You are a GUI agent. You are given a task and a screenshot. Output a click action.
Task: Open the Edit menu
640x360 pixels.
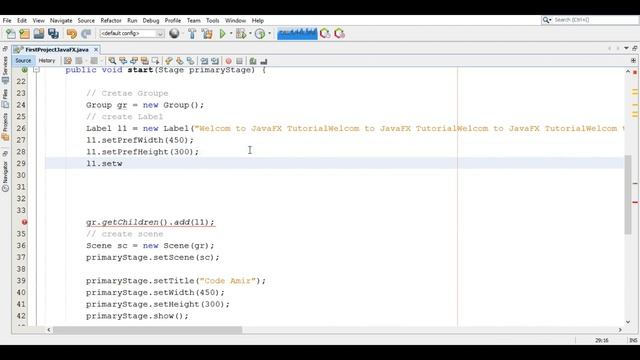pyautogui.click(x=22, y=20)
